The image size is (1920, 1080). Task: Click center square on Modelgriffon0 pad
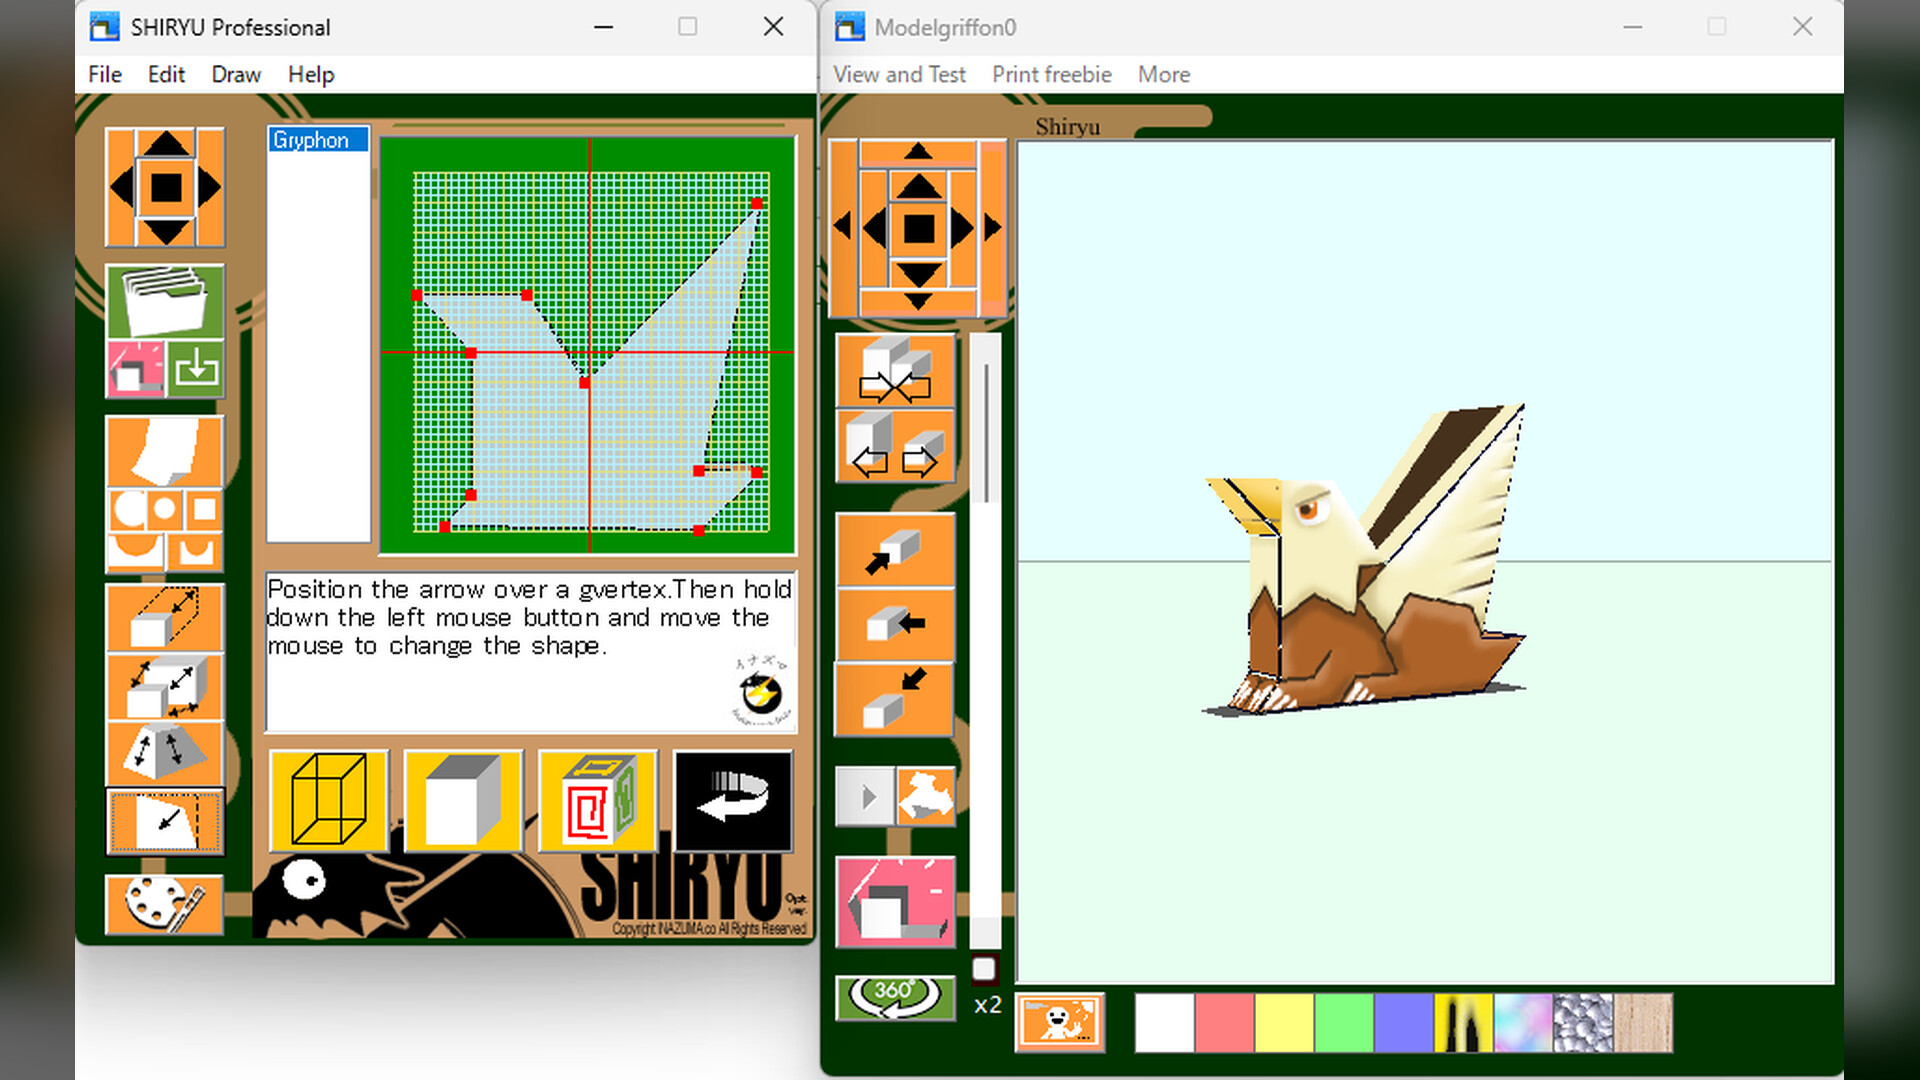919,229
